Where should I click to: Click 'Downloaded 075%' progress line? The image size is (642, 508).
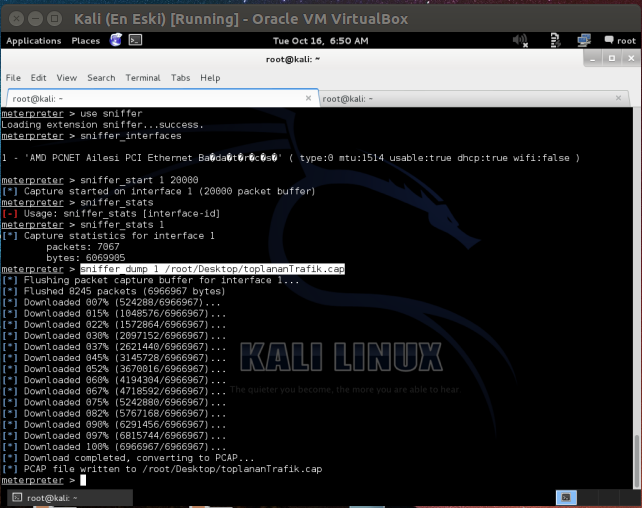tap(113, 402)
